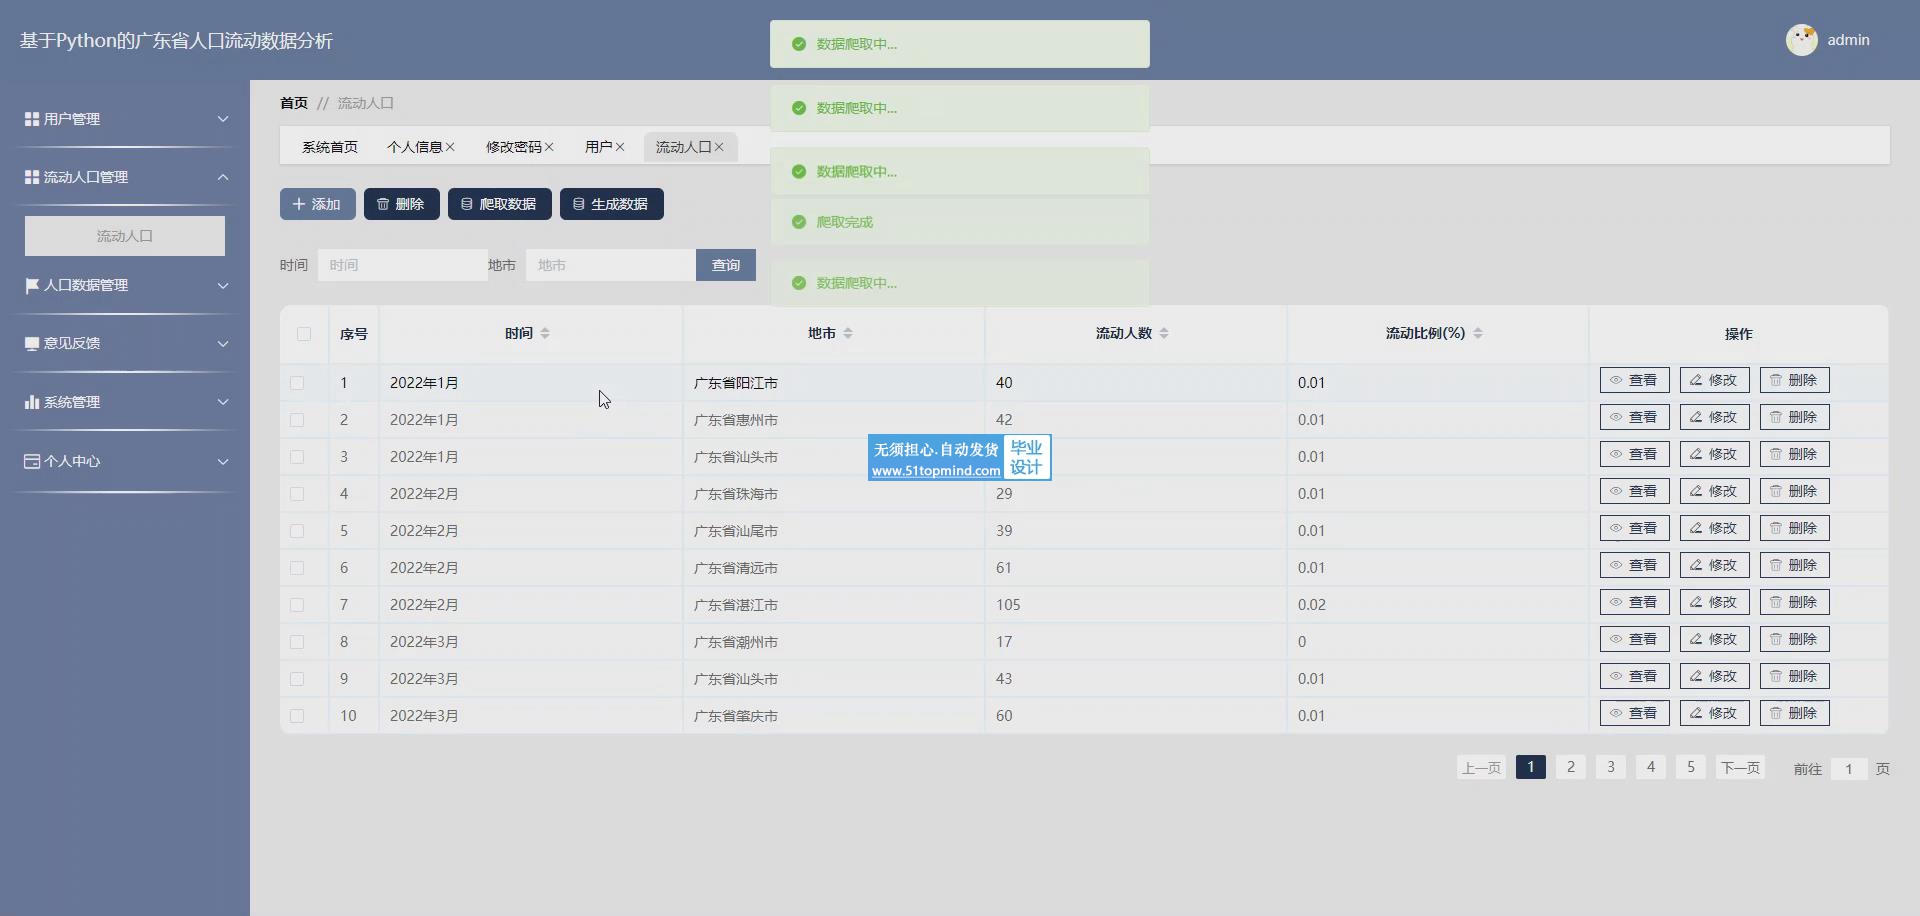Check the row 2 checkbox

pos(297,420)
